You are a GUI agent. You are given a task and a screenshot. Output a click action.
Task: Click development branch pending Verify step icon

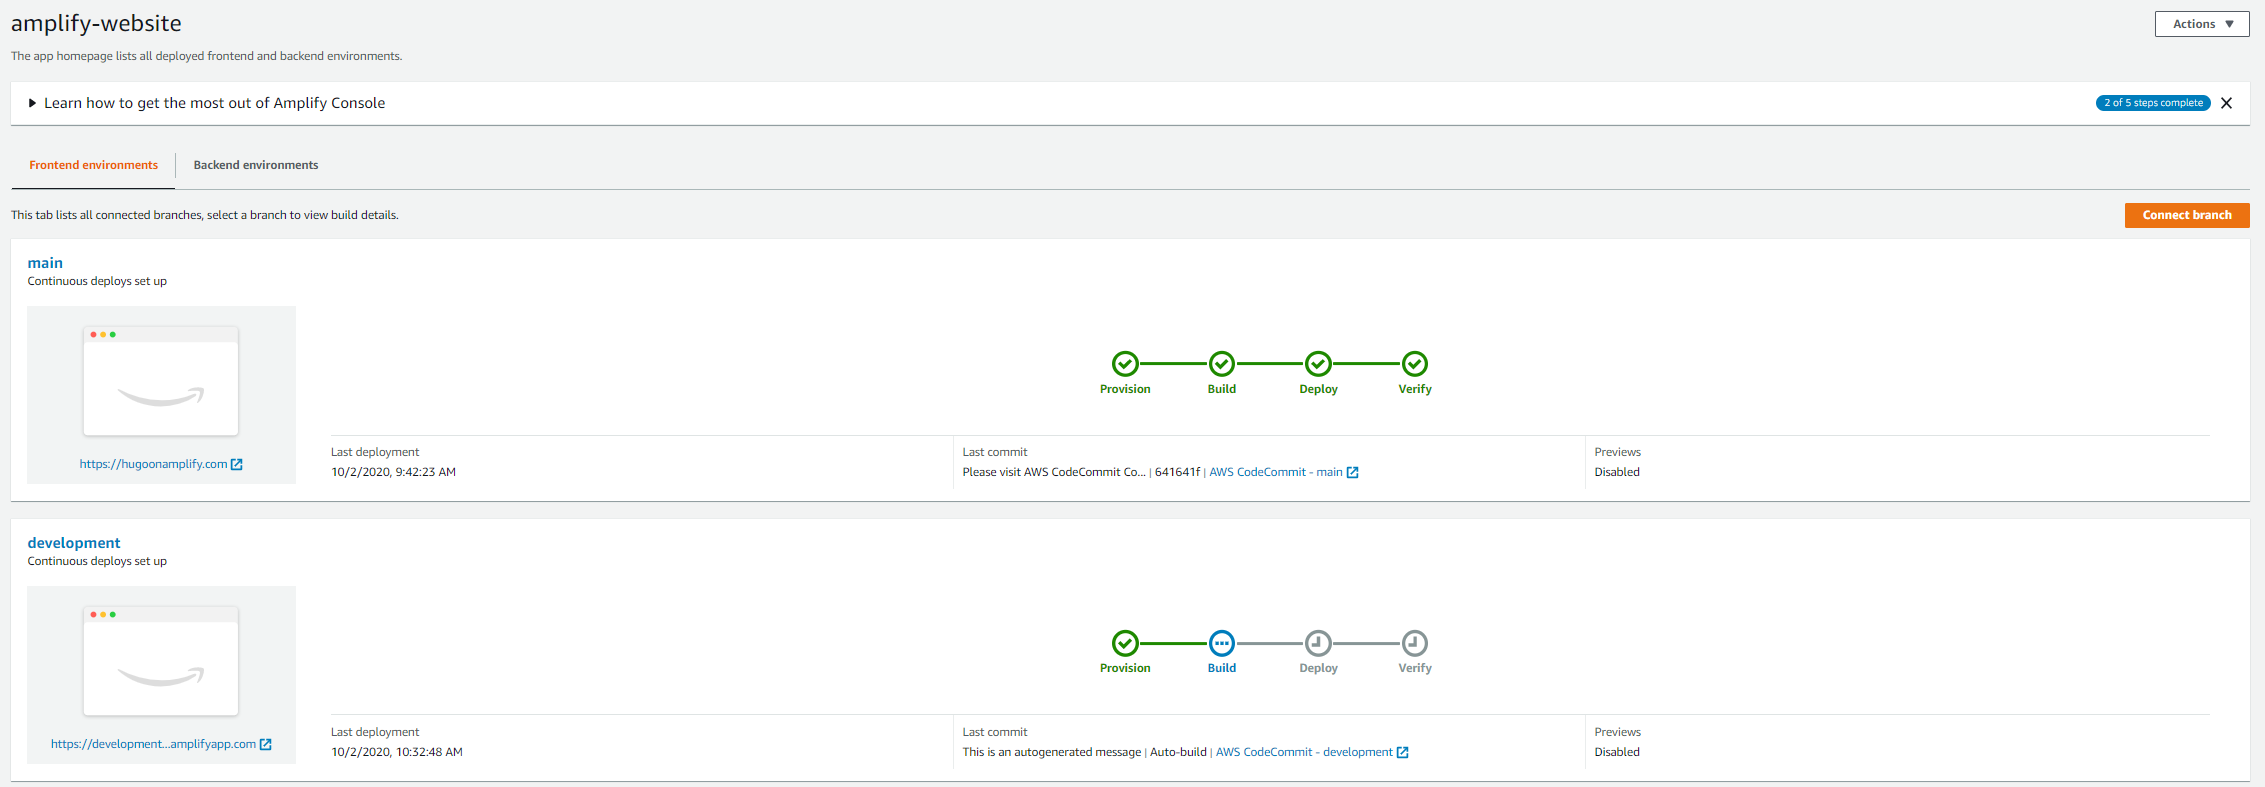tap(1415, 643)
